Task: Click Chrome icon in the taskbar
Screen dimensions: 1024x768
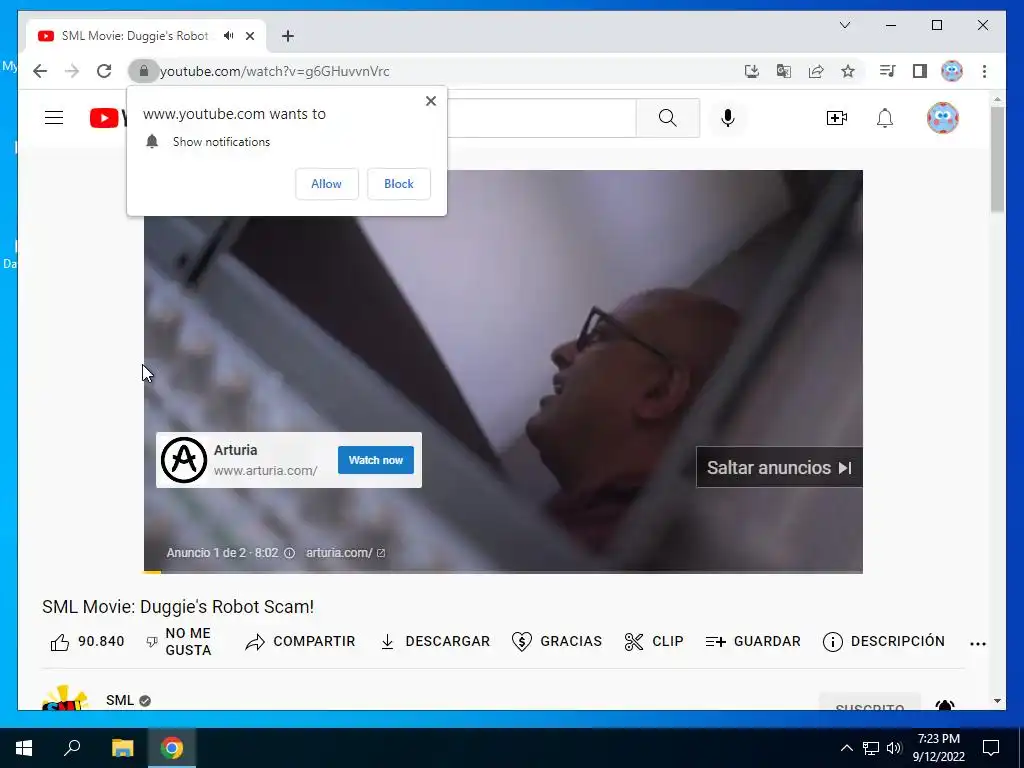Action: (x=172, y=748)
